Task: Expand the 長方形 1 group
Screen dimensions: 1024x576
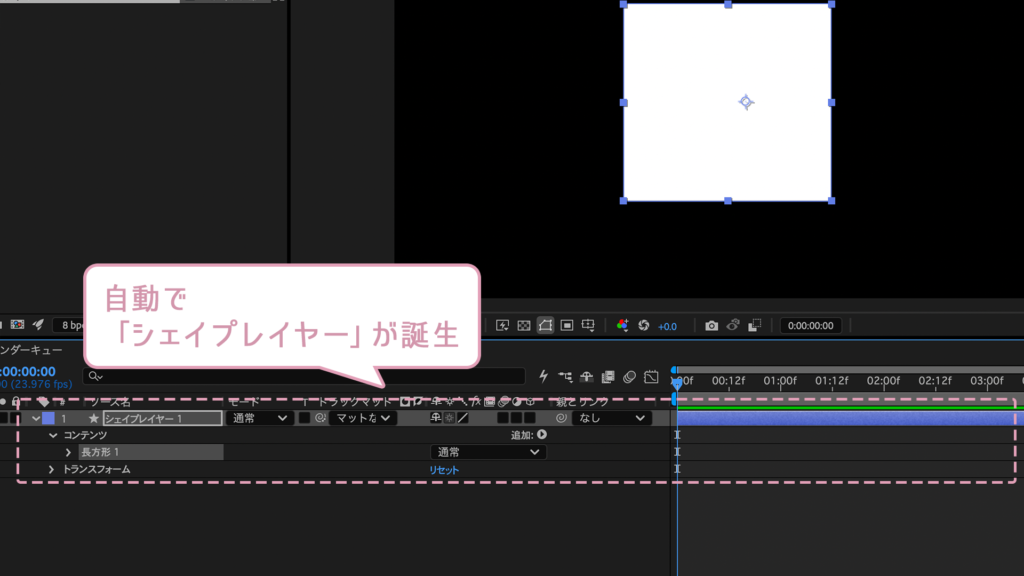Action: coord(68,452)
